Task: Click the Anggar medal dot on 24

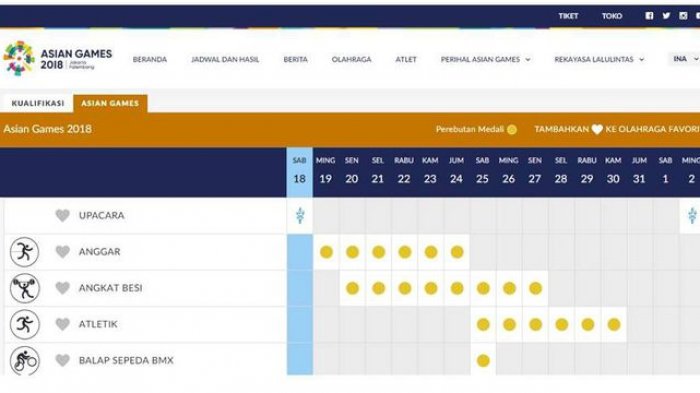Action: [x=457, y=252]
